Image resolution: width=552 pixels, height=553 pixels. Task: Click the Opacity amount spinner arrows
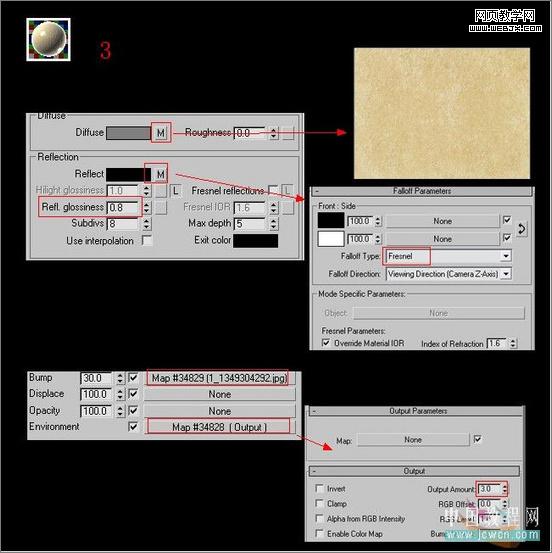[x=120, y=411]
